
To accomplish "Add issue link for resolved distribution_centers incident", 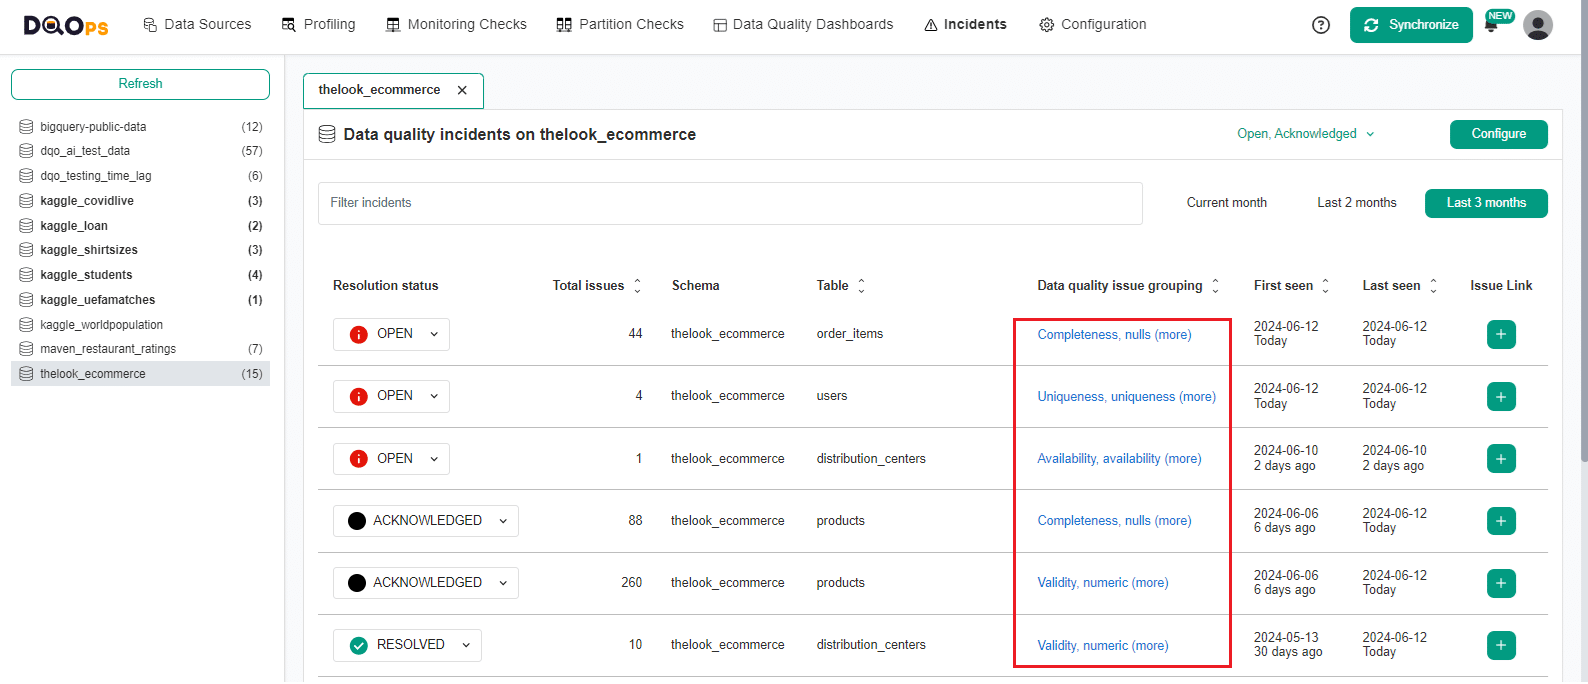I will 1501,646.
